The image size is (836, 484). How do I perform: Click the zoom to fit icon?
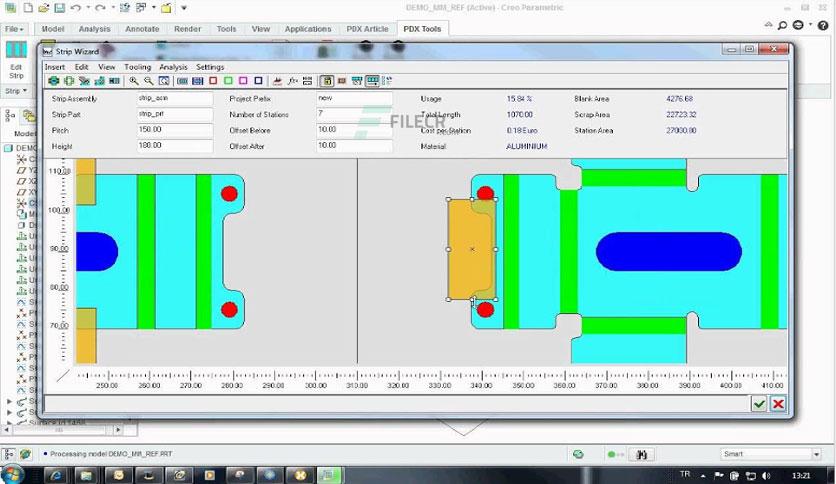click(164, 81)
